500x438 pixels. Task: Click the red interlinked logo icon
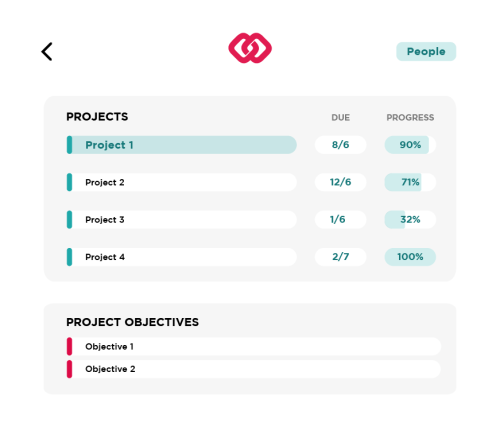pyautogui.click(x=250, y=48)
